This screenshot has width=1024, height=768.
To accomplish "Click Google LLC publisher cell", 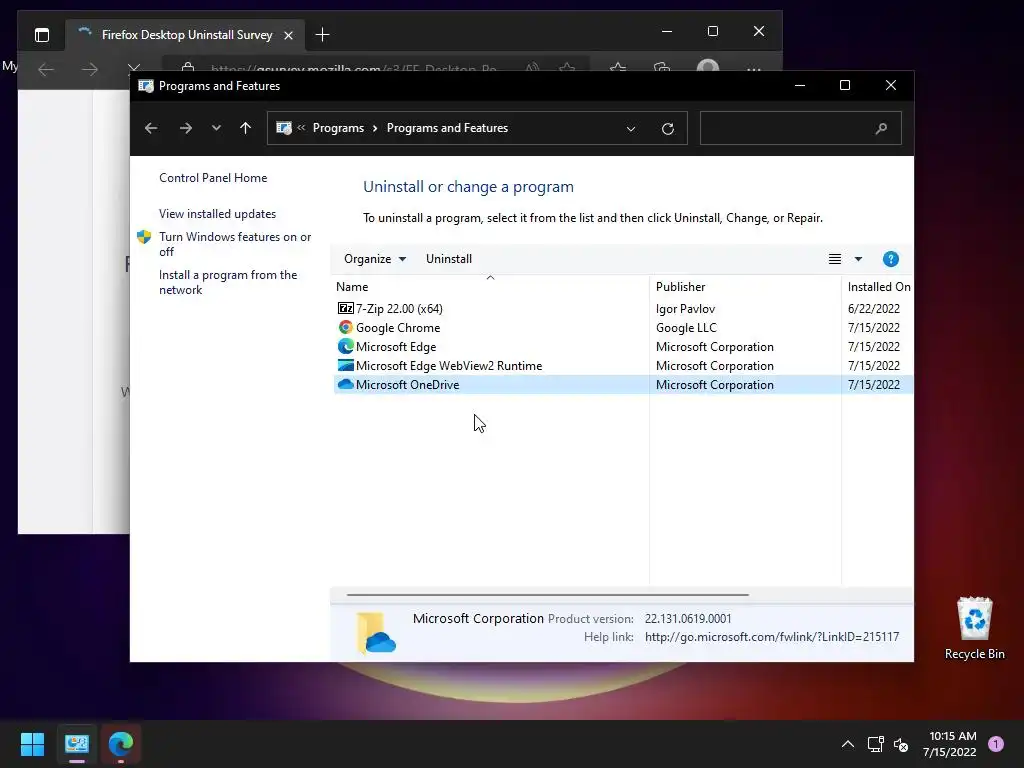I will pos(686,328).
